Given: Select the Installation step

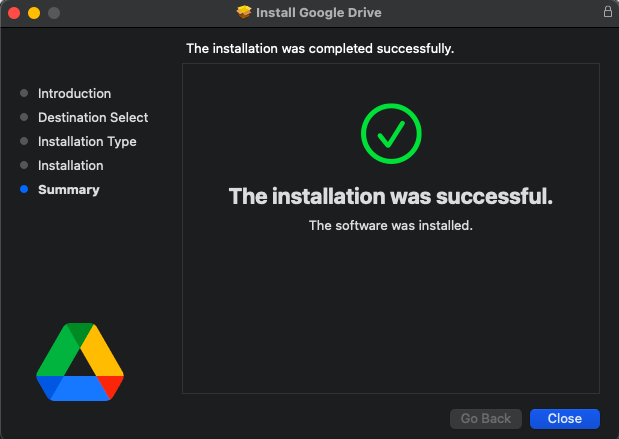Looking at the screenshot, I should click(71, 166).
